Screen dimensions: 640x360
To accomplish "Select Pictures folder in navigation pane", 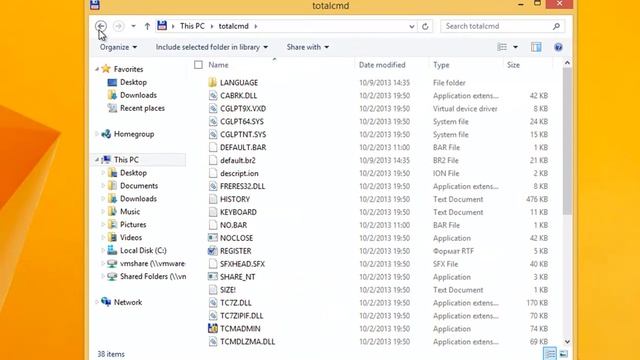I will point(133,224).
